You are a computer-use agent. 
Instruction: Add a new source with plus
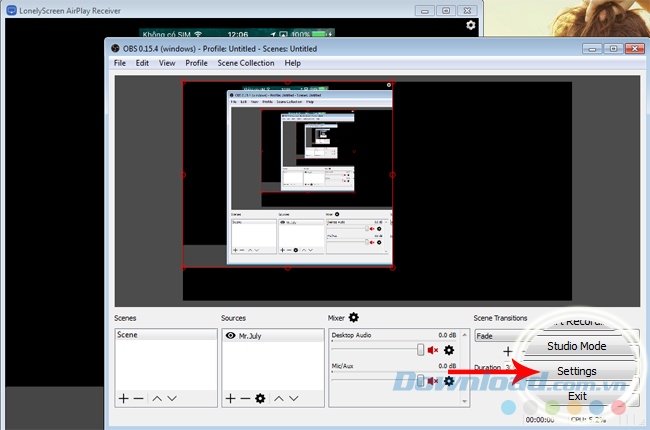[x=230, y=398]
